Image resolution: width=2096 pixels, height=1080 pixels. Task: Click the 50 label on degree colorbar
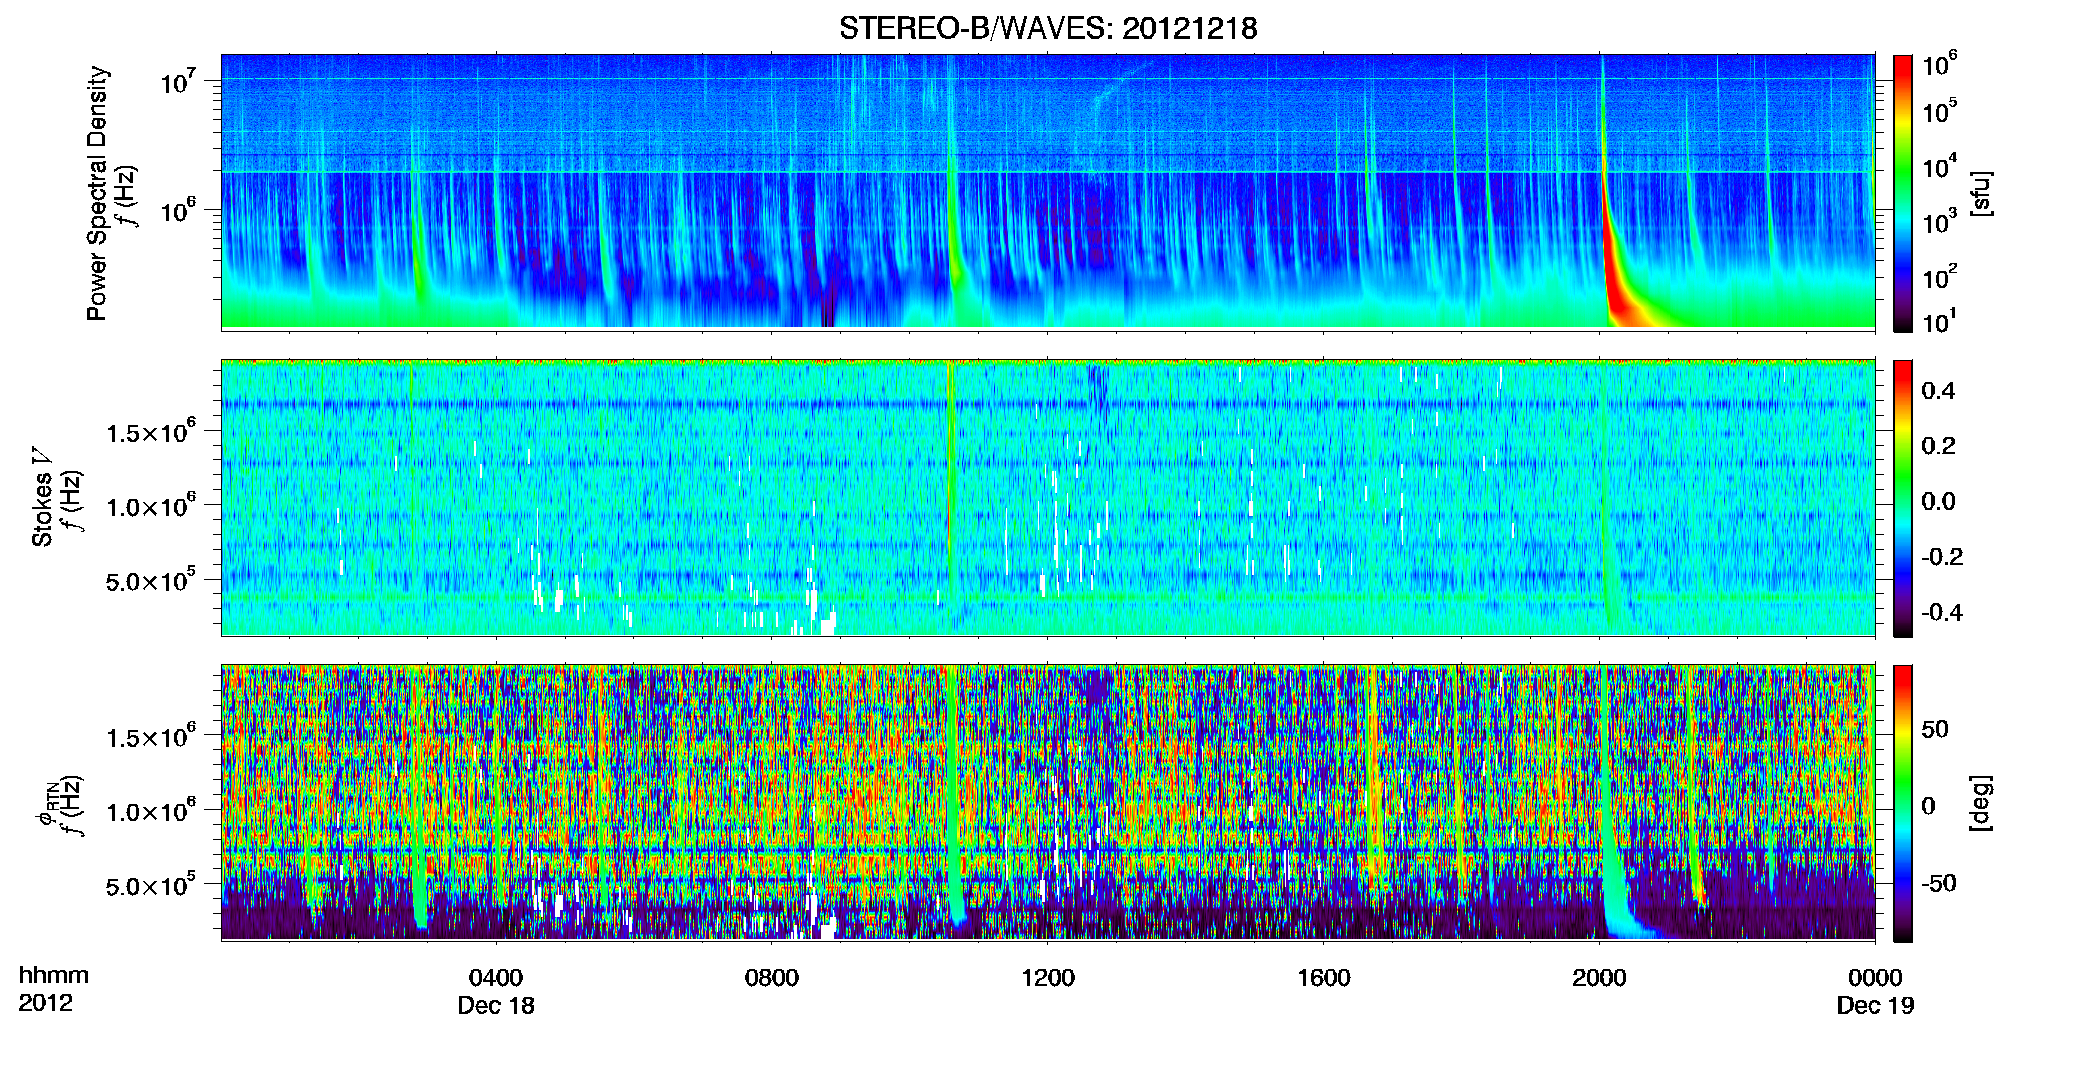pos(1935,729)
